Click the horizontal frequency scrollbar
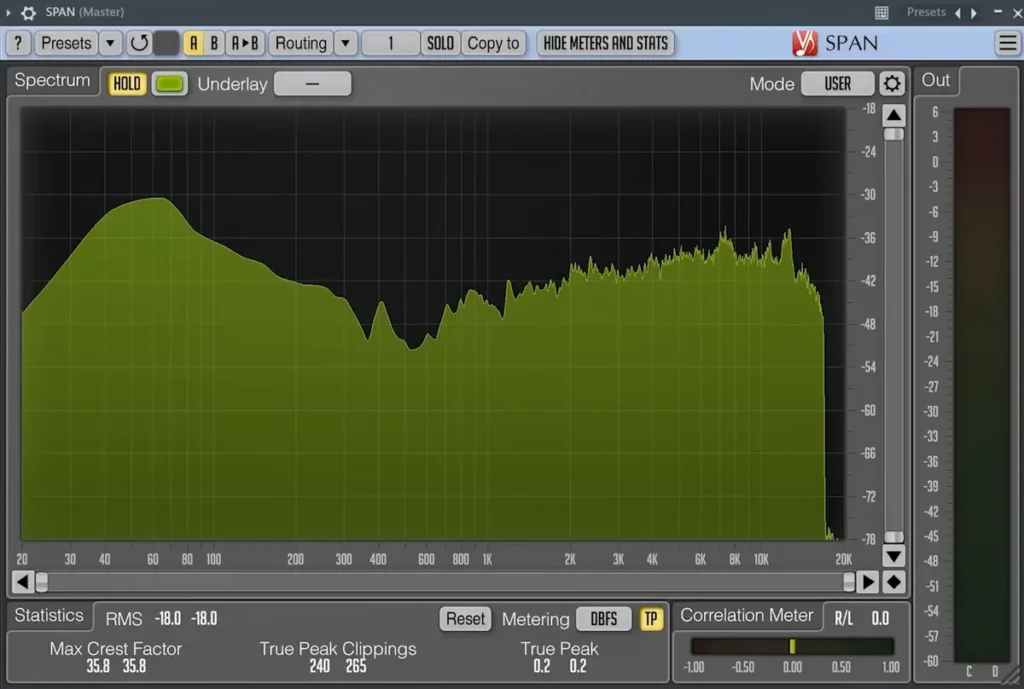1024x689 pixels. pyautogui.click(x=445, y=582)
